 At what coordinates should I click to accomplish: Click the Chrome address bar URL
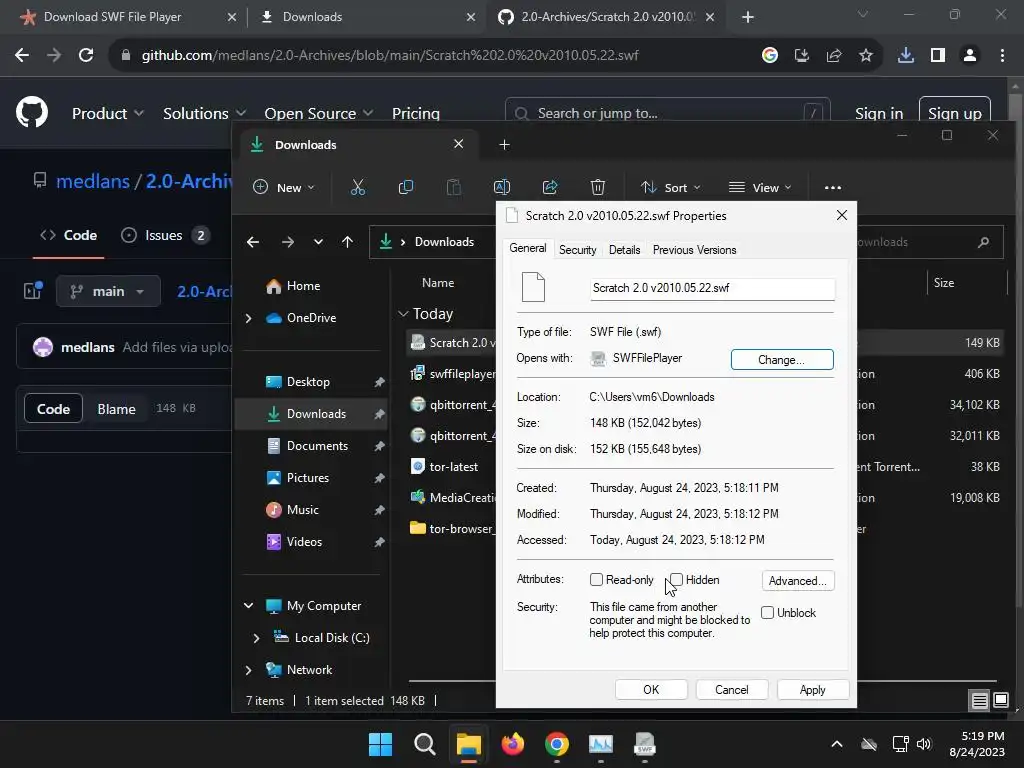[390, 55]
